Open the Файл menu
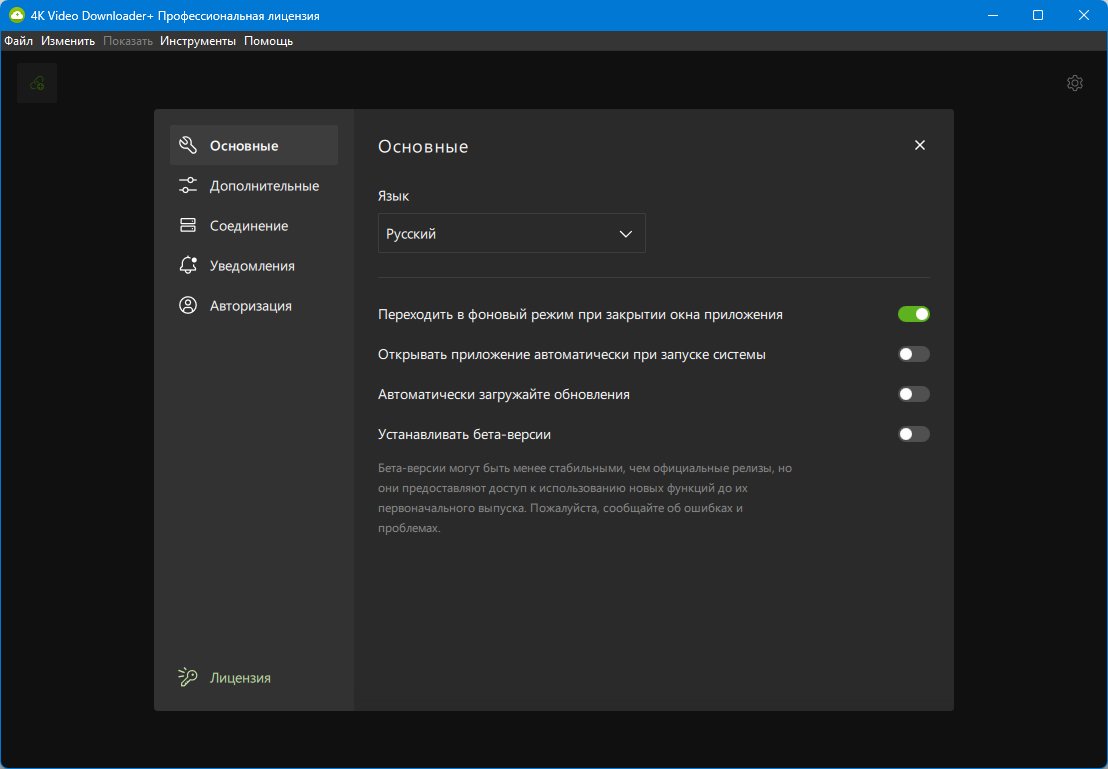Image resolution: width=1108 pixels, height=769 pixels. click(18, 41)
